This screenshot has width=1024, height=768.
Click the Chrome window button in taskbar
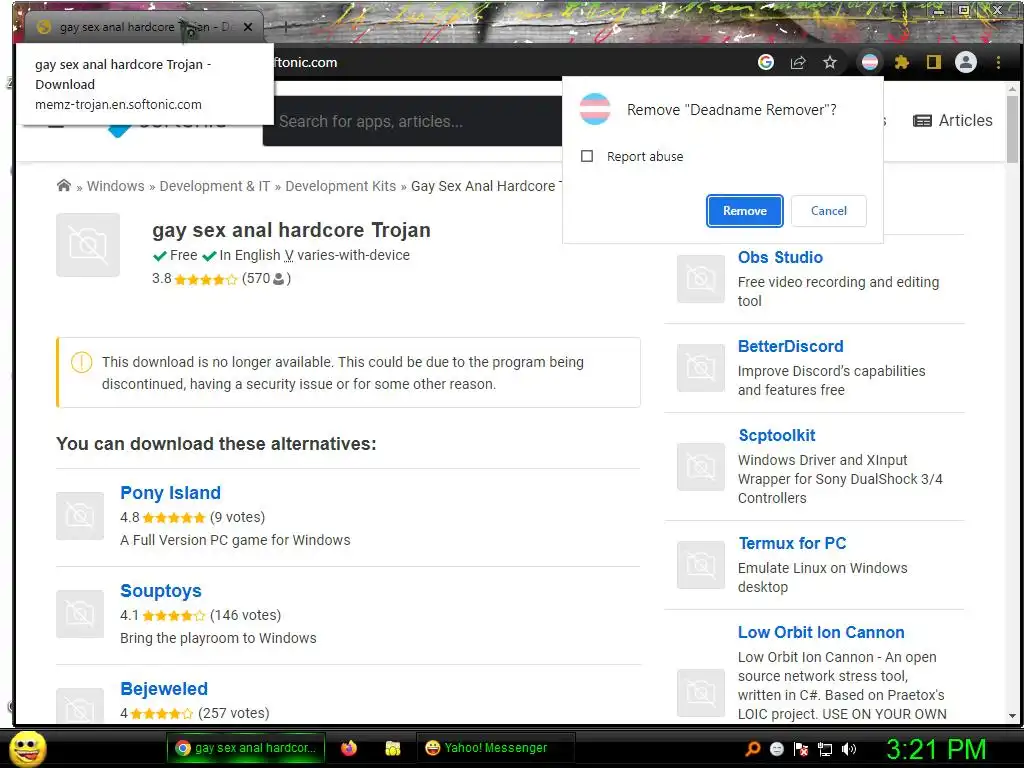[245, 748]
